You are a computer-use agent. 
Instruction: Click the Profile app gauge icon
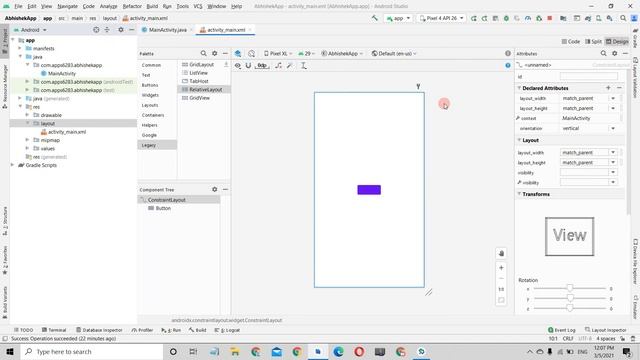[x=528, y=18]
